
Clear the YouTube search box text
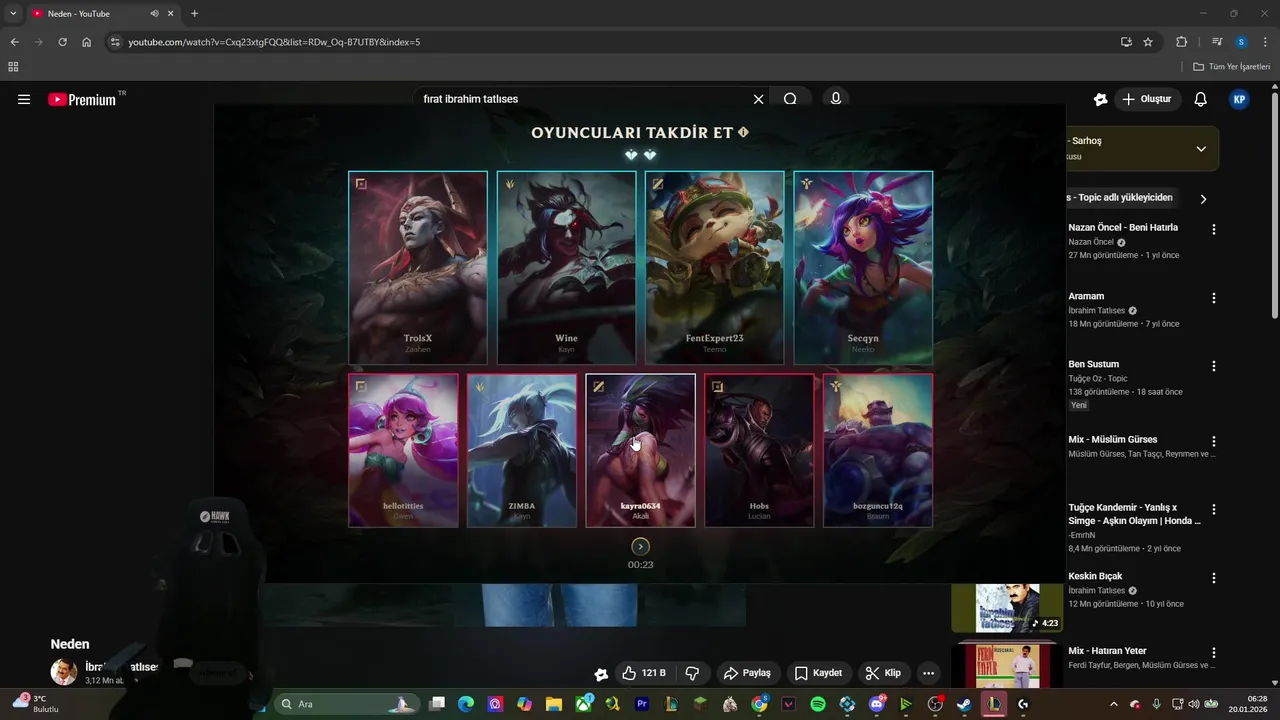[758, 99]
